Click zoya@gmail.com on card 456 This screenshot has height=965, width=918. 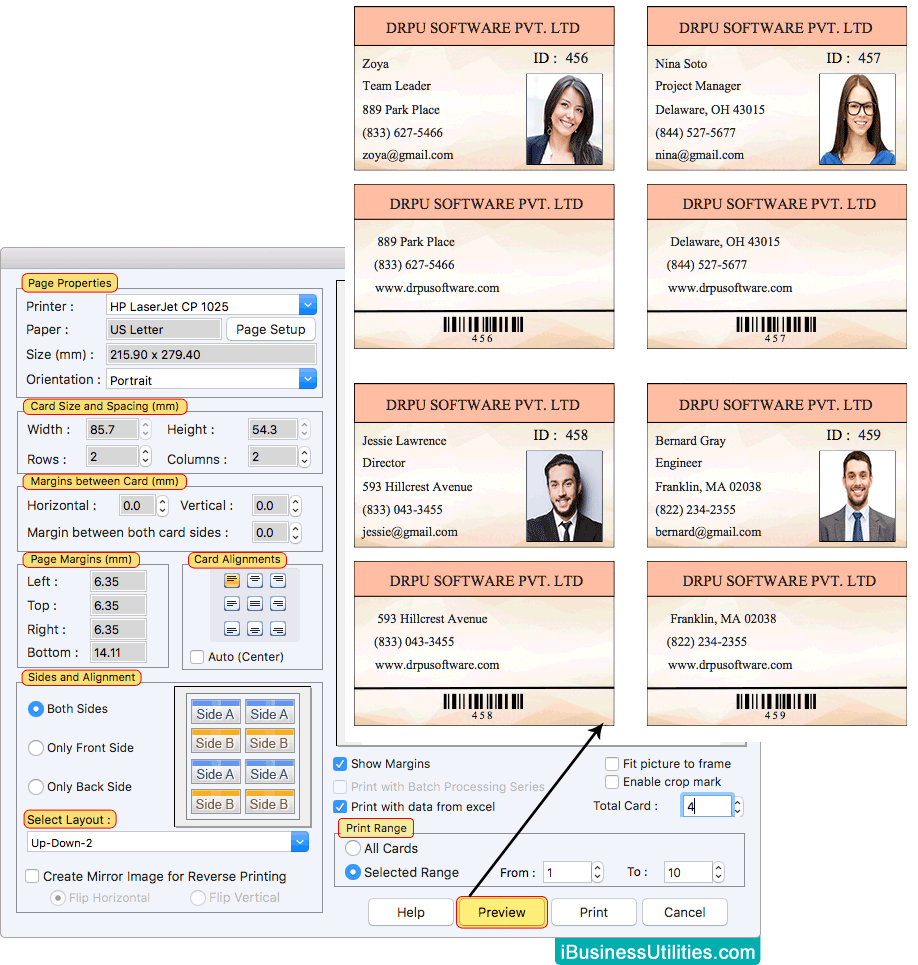coord(408,155)
